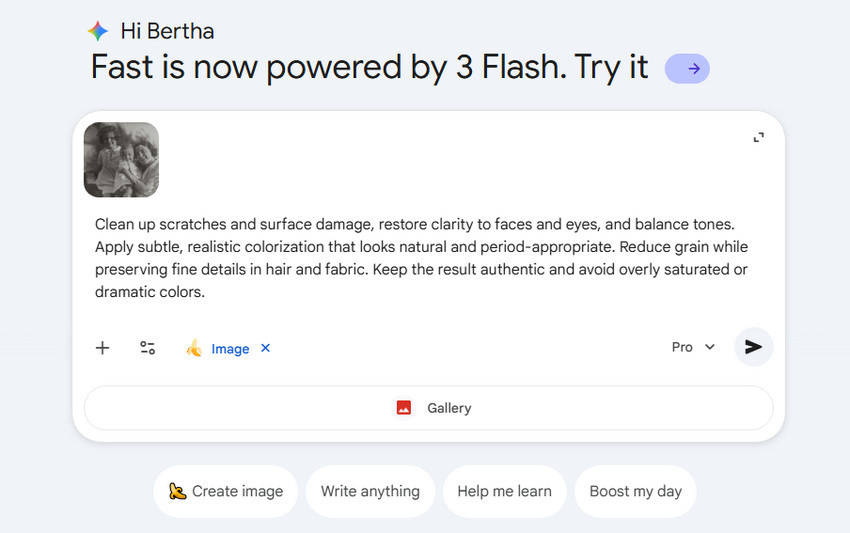Image resolution: width=850 pixels, height=533 pixels.
Task: Remove the Image tool with X
Action: pyautogui.click(x=265, y=348)
